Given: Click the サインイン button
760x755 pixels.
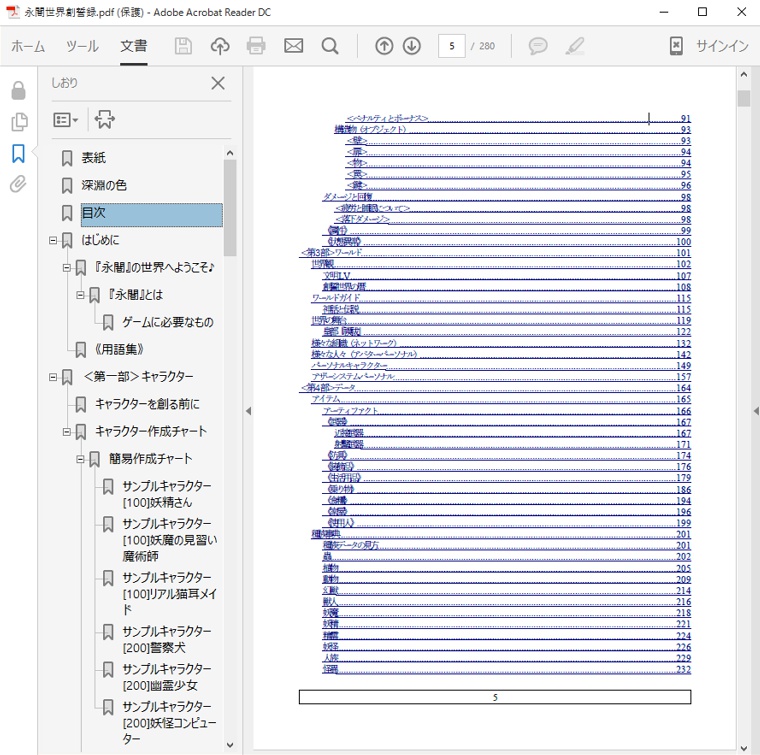Looking at the screenshot, I should [722, 46].
